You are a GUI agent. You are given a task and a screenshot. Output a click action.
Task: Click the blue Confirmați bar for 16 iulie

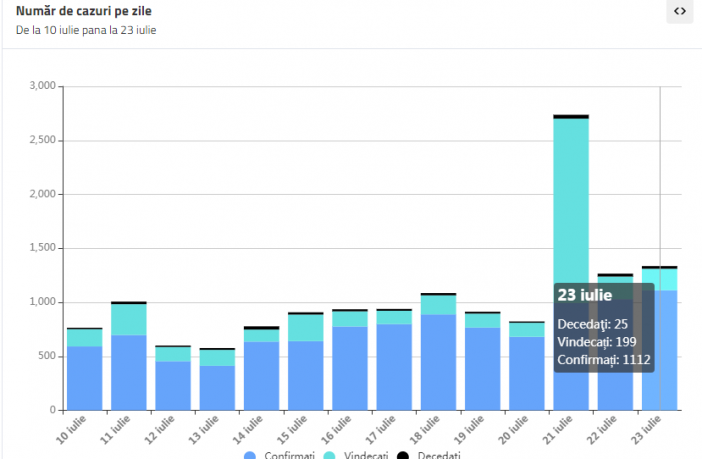(350, 368)
